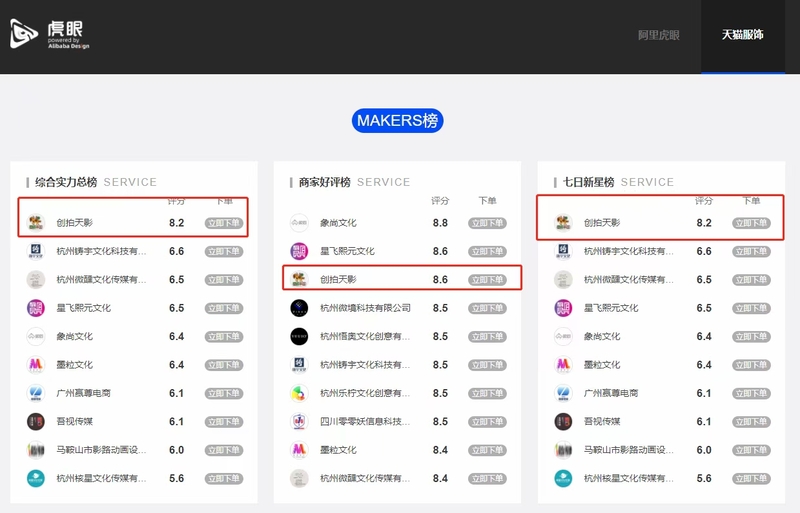Viewport: 800px width, 513px height.
Task: Open 吾视传媒 name in 综合实力总榜
Action: coord(74,422)
